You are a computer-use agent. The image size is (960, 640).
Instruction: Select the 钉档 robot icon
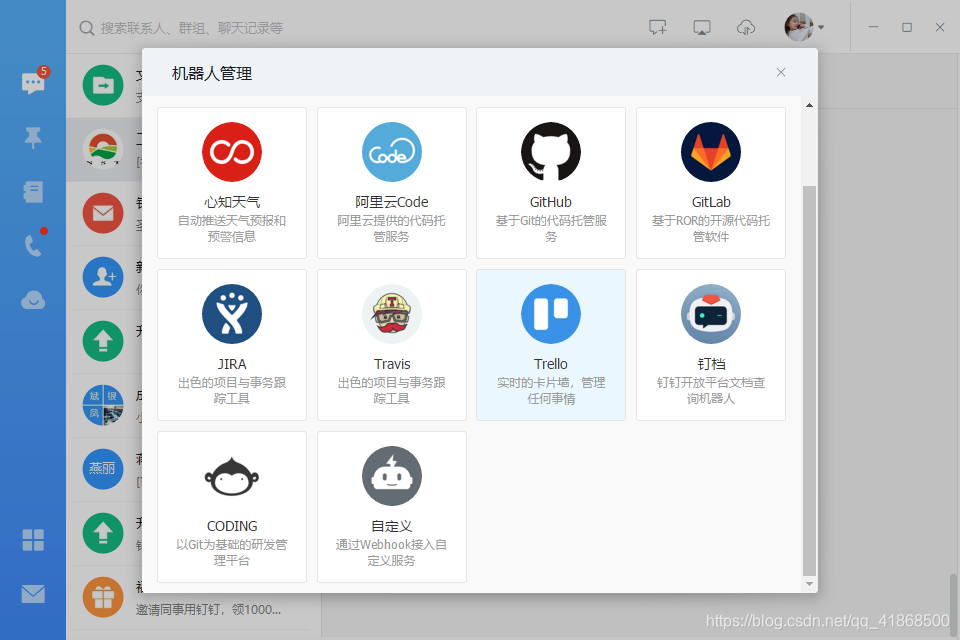tap(711, 314)
